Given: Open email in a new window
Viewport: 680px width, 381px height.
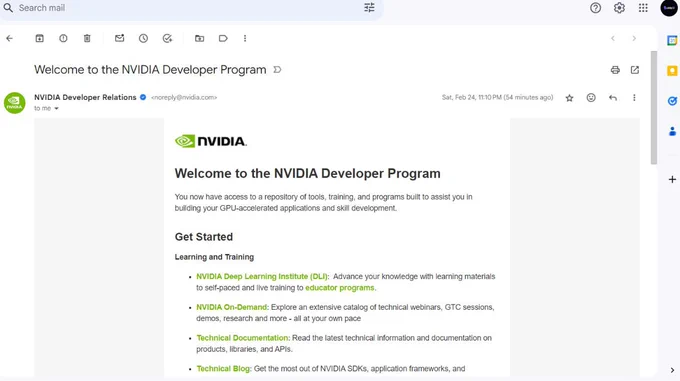Looking at the screenshot, I should point(635,70).
